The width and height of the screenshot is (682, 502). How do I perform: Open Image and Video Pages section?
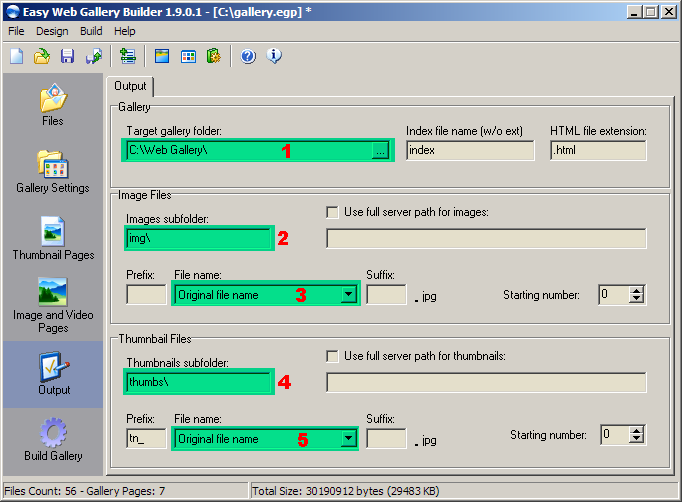click(x=53, y=305)
